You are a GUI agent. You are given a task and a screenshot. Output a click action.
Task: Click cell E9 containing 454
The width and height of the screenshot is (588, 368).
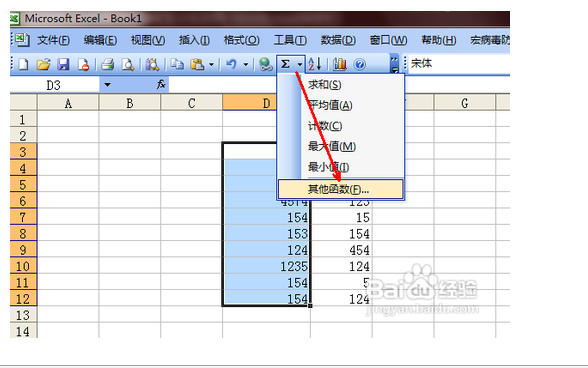(341, 250)
